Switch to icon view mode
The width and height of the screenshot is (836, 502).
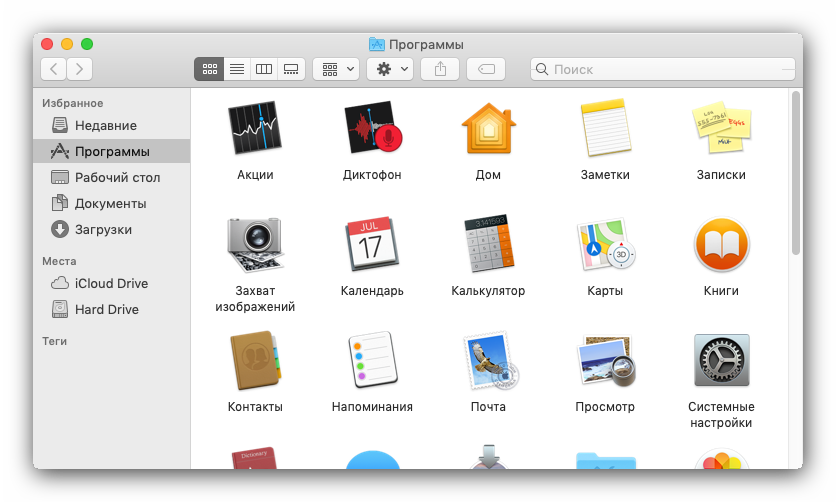pyautogui.click(x=209, y=69)
